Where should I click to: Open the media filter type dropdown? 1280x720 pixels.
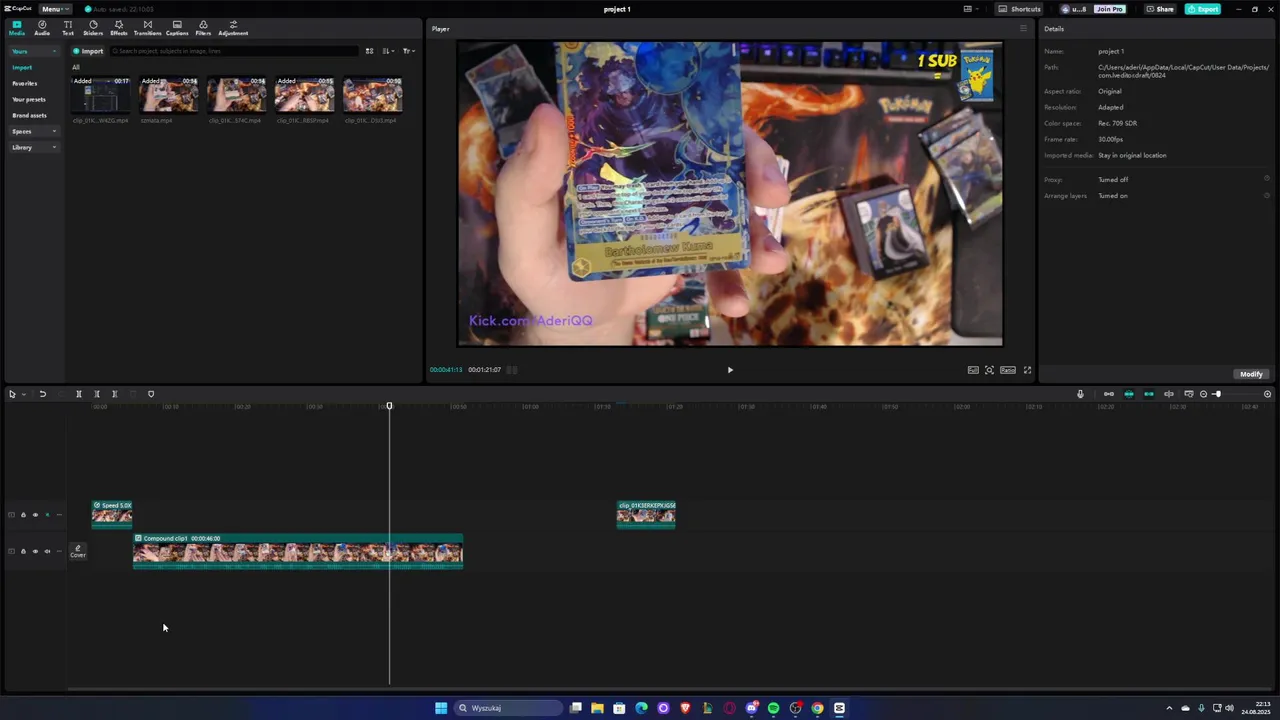408,51
